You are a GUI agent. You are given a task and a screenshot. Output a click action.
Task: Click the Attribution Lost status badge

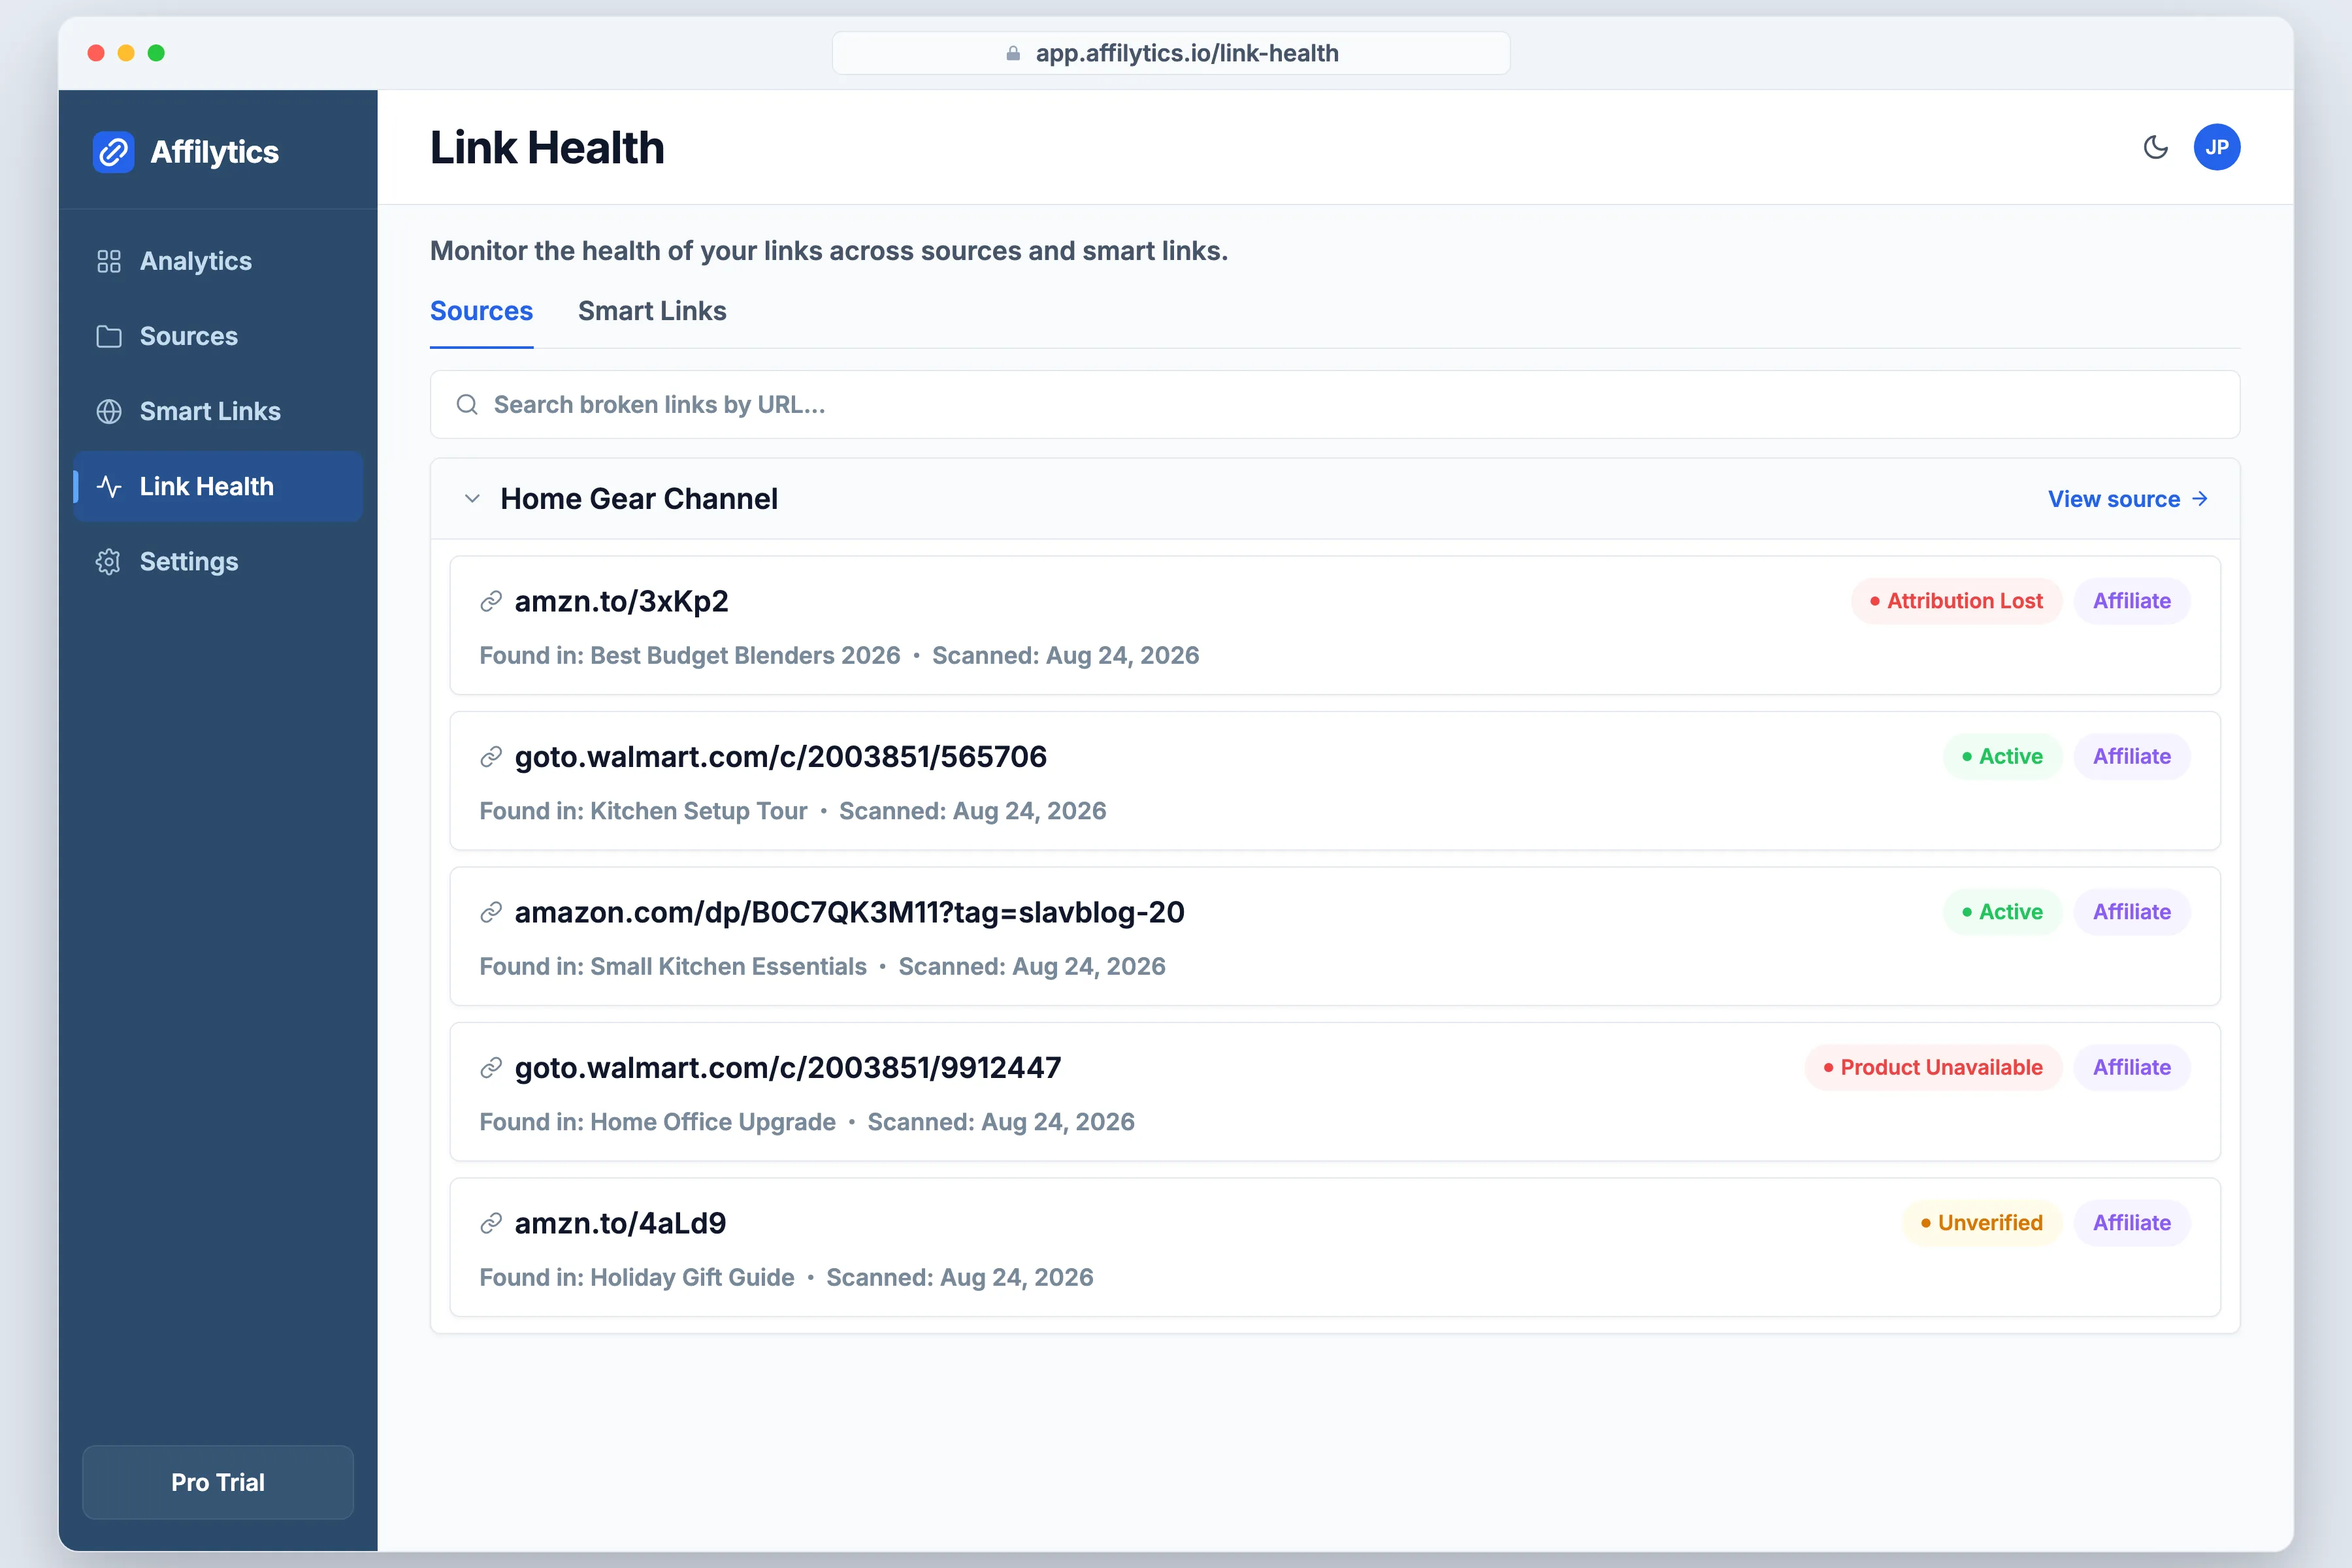[1956, 601]
